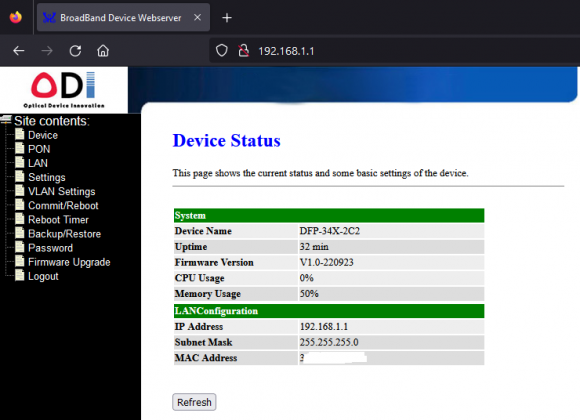Reload the page with the refresh icon
This screenshot has width=580, height=420.
coord(75,51)
